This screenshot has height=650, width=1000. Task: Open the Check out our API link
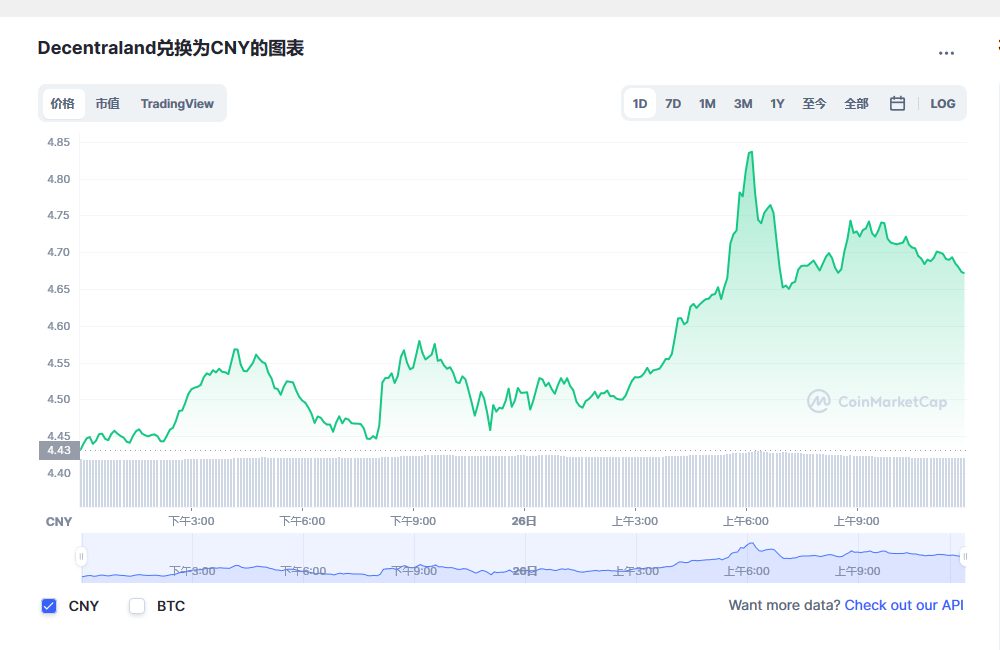click(x=904, y=605)
